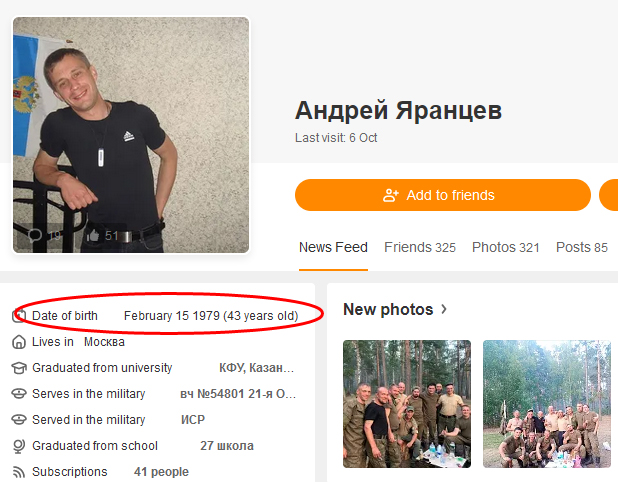Open the Friends 325 tab
618x482 pixels.
click(420, 247)
